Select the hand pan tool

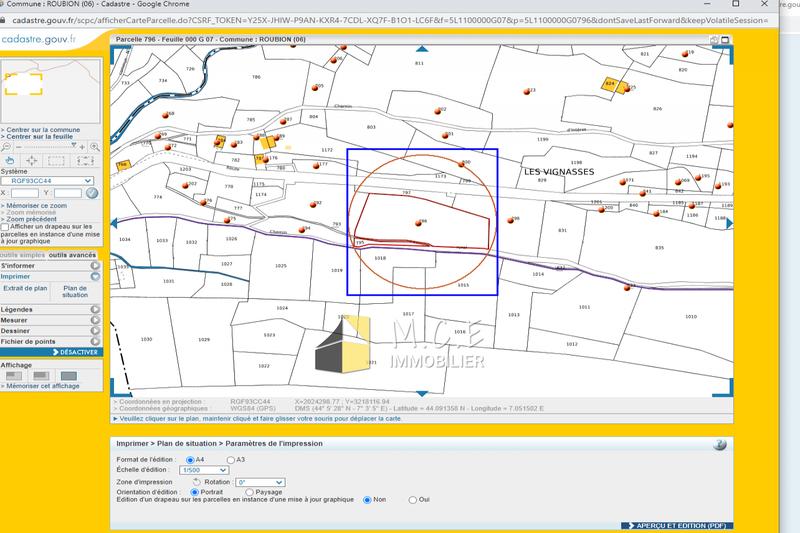coord(10,160)
